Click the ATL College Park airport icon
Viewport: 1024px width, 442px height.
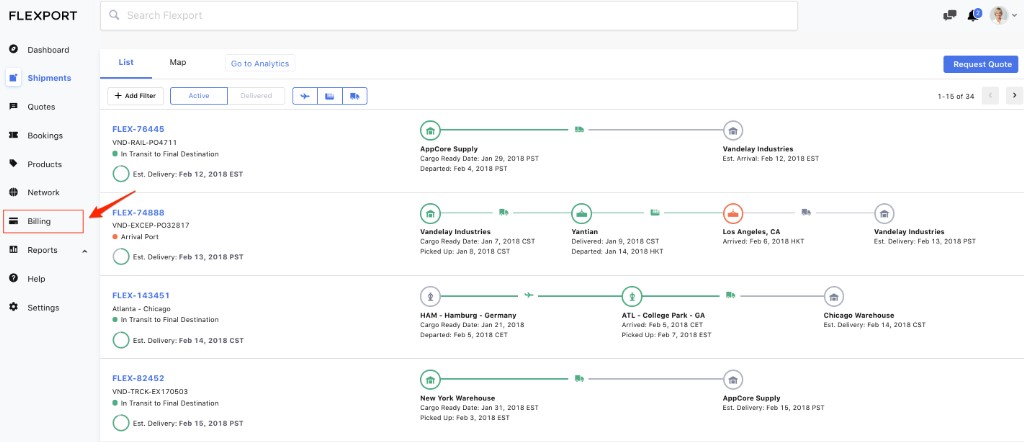click(632, 296)
